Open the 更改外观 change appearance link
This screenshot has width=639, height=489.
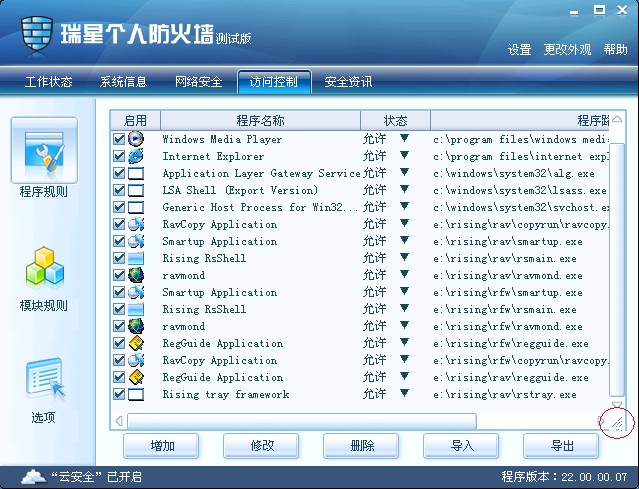567,50
